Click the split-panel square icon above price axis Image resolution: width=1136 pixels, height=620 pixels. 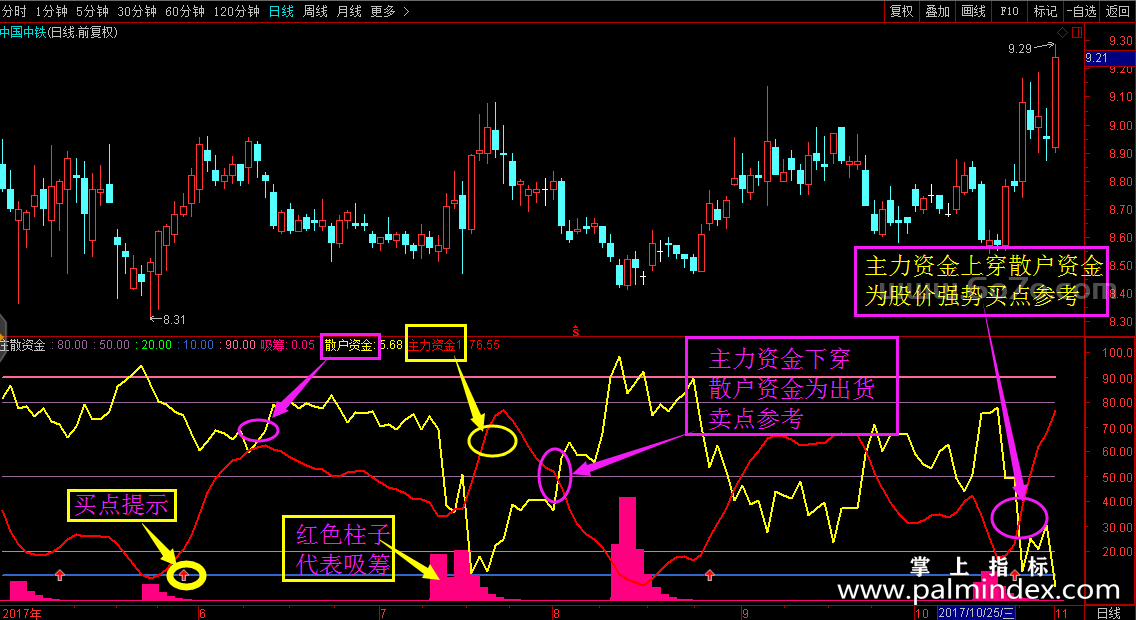coord(1077,33)
